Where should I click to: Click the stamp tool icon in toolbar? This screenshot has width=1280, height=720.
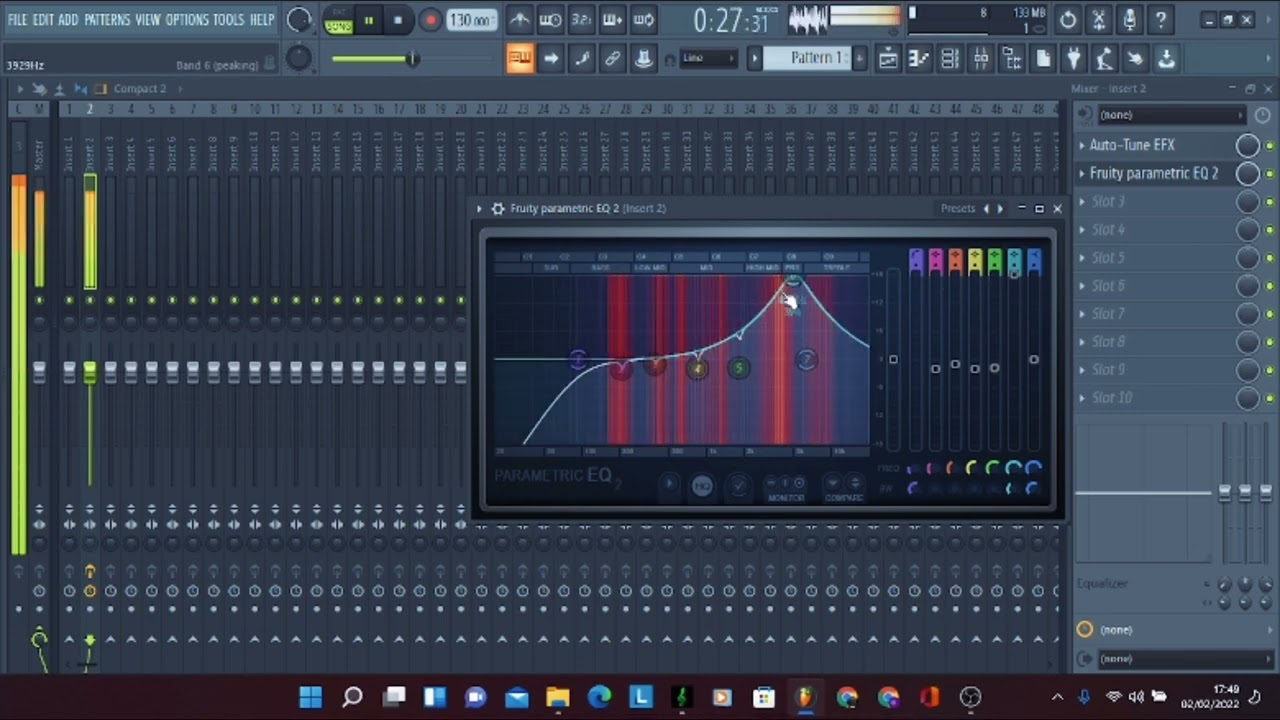pos(644,59)
